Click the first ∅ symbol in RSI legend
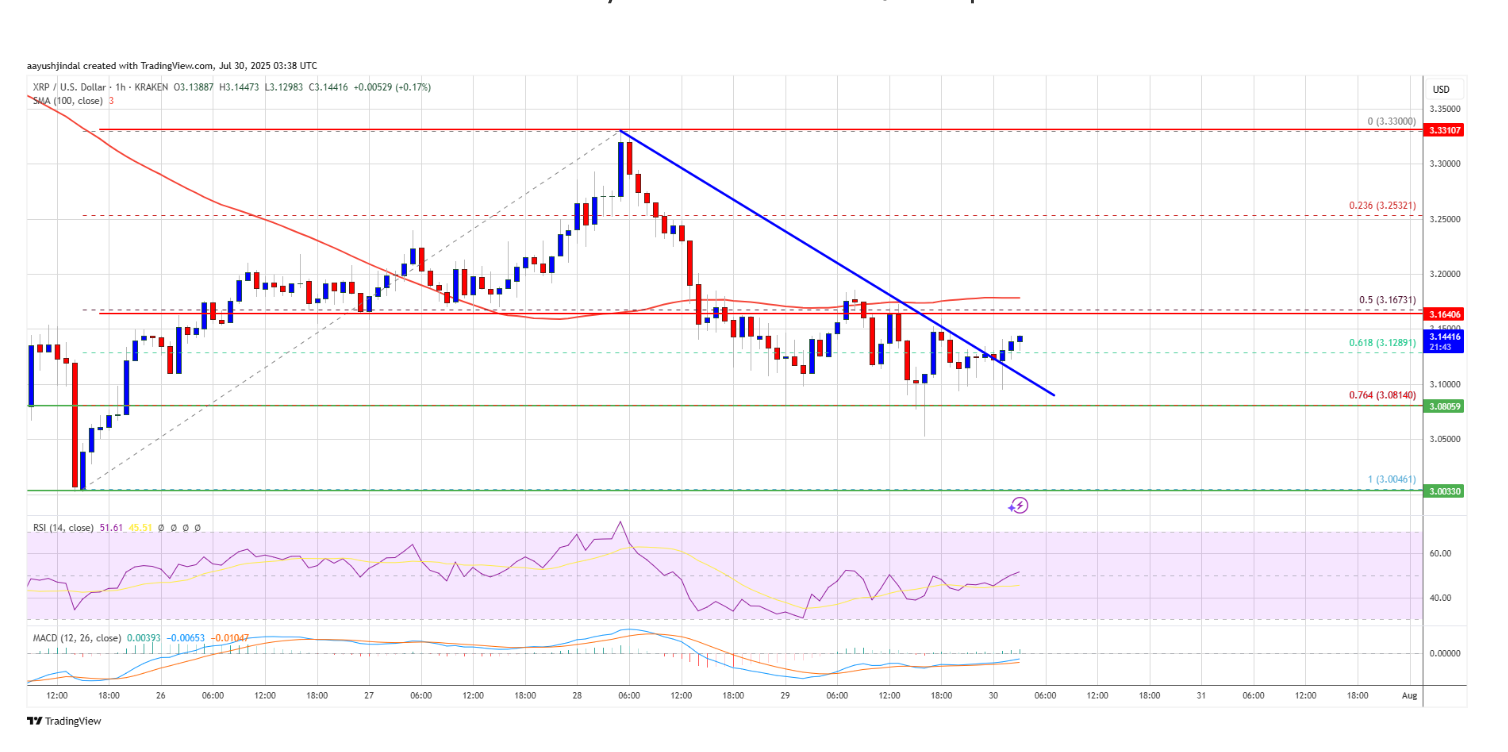1508x752 pixels. [162, 527]
